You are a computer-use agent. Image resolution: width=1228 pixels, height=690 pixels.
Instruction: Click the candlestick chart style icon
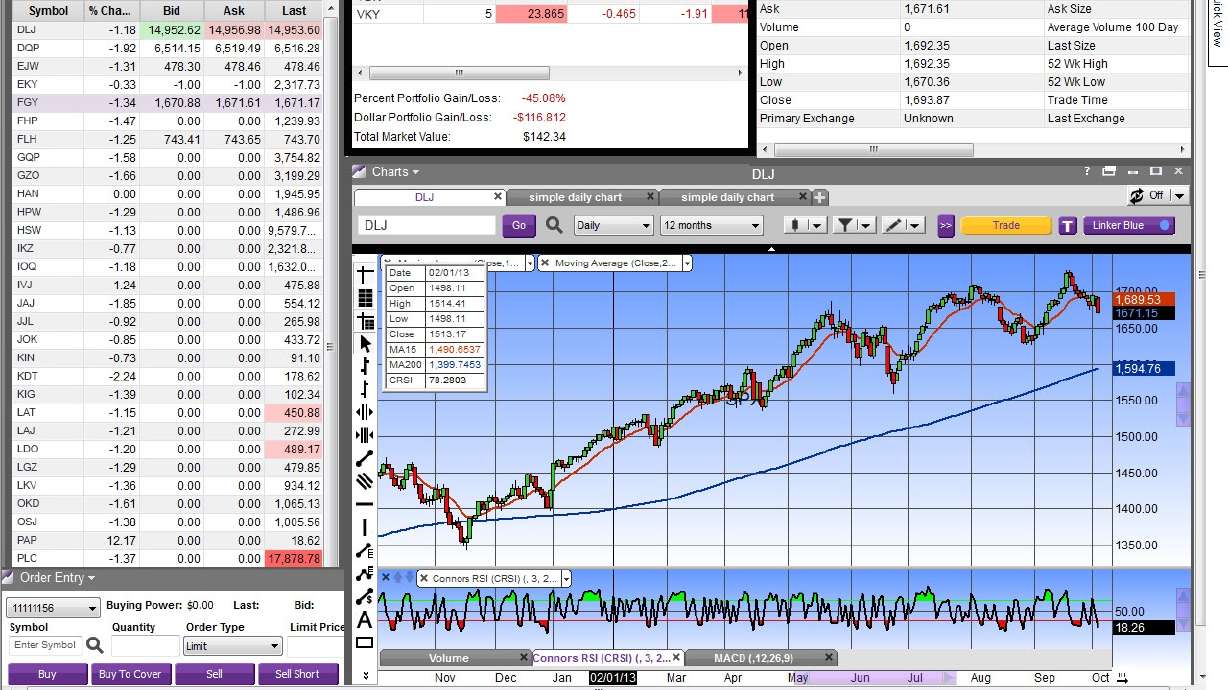point(796,224)
